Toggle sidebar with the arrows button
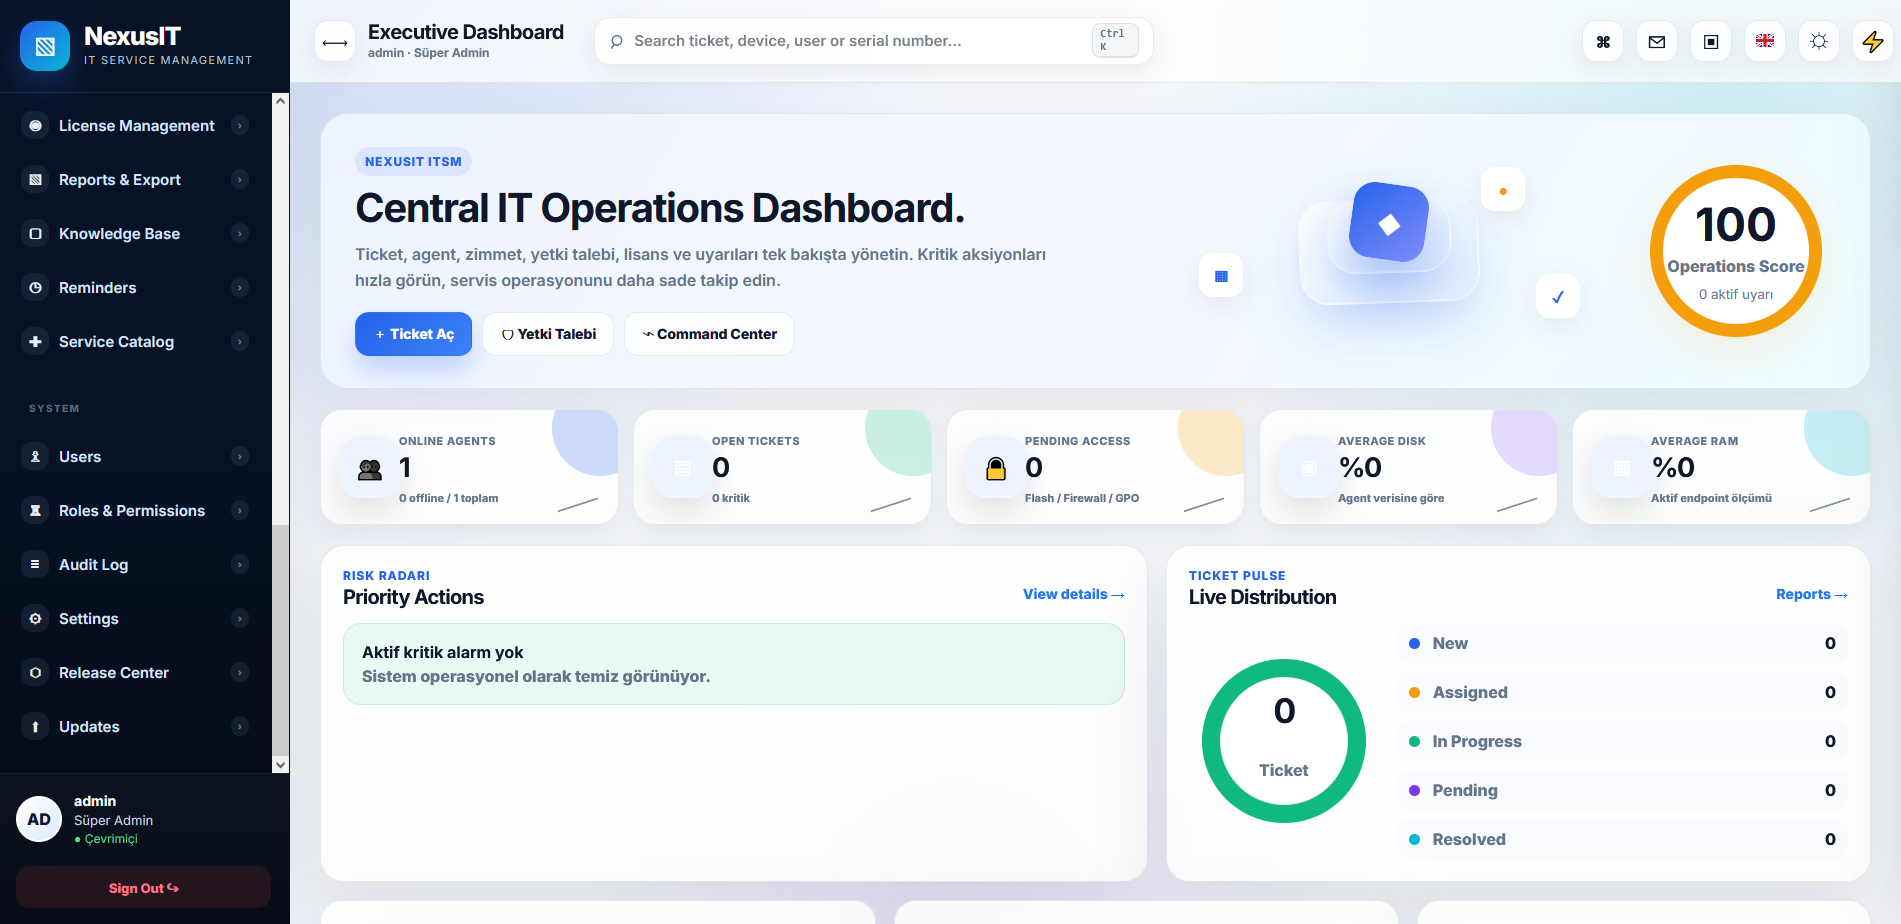This screenshot has height=924, width=1901. [x=335, y=42]
